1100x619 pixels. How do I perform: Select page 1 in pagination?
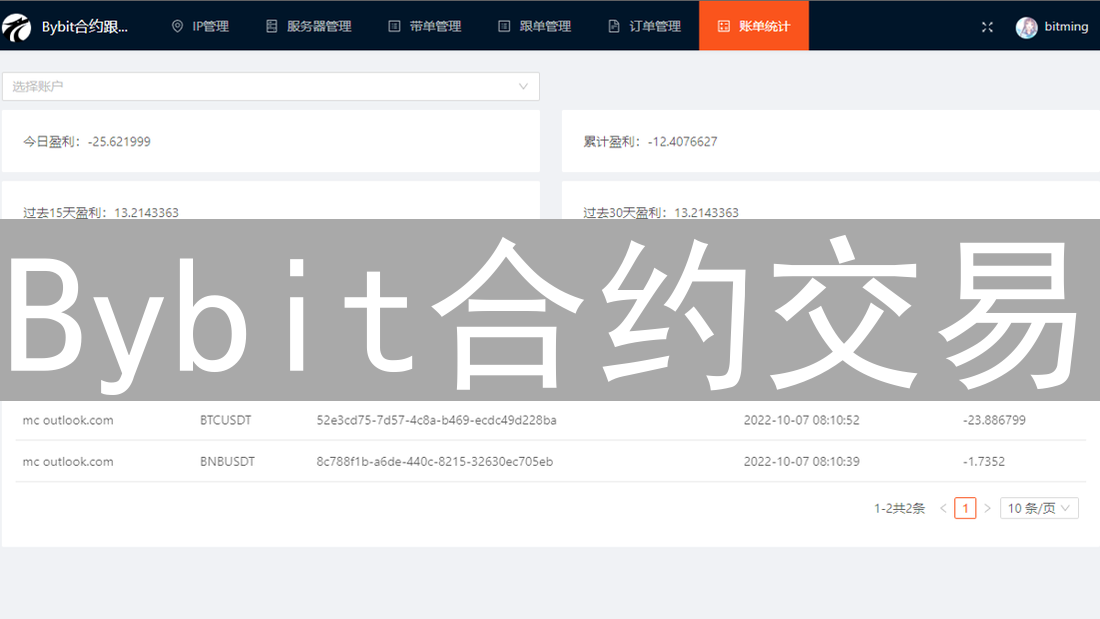(965, 508)
